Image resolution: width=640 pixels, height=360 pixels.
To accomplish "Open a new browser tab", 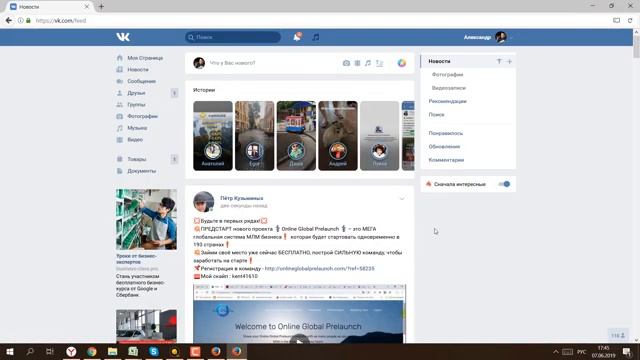I will 101,7.
